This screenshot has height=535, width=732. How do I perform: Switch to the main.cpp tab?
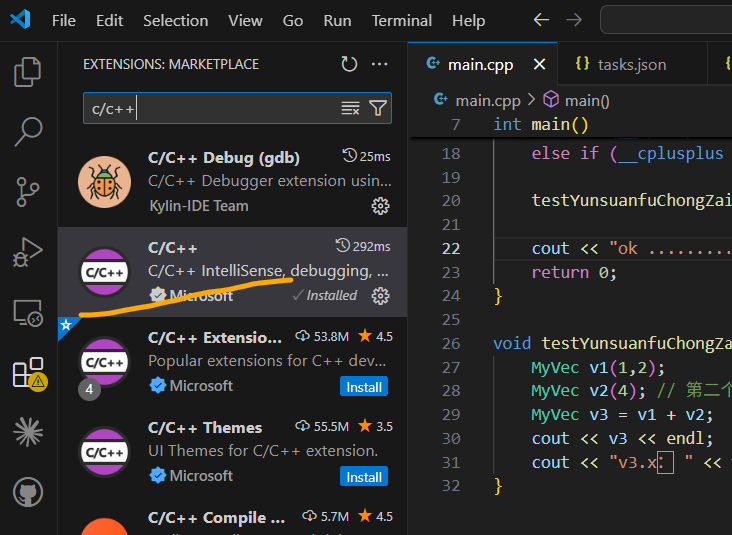480,64
